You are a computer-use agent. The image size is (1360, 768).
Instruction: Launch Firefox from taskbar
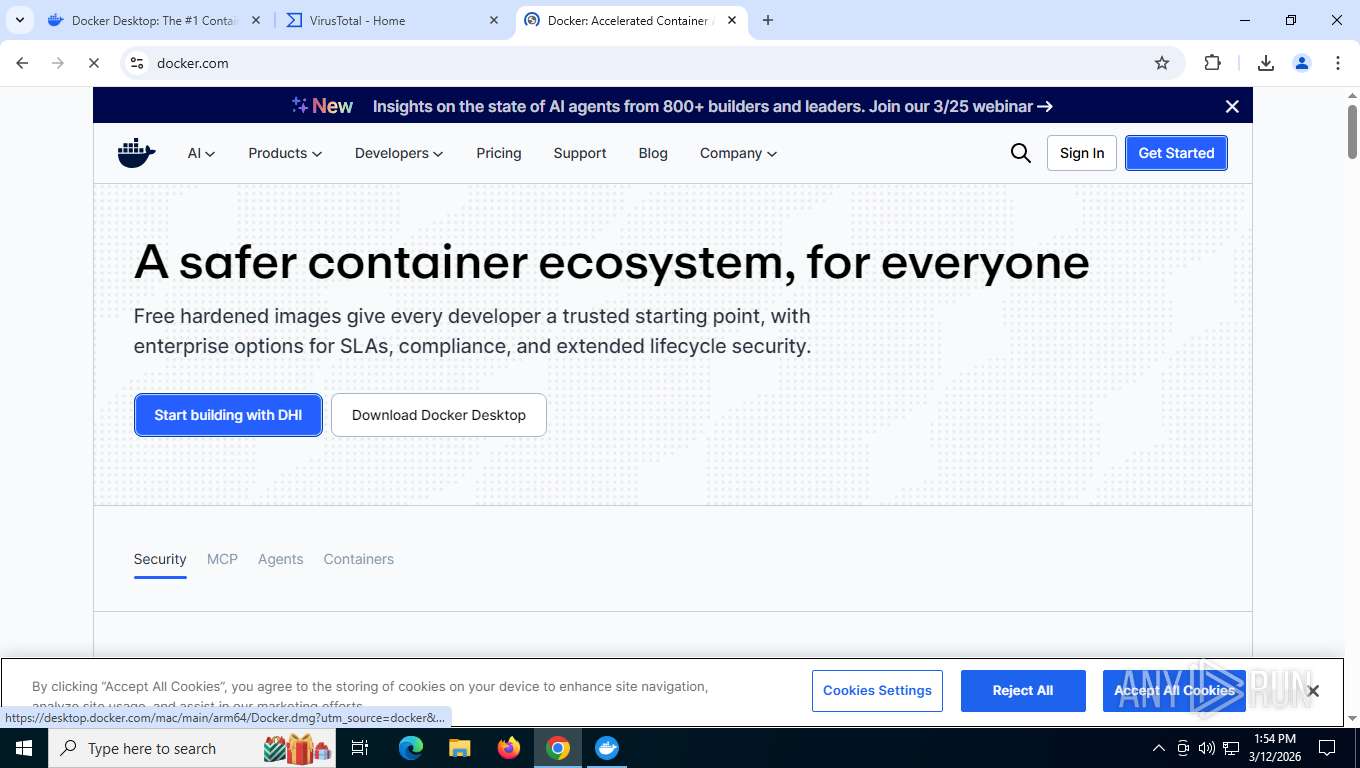pos(509,748)
